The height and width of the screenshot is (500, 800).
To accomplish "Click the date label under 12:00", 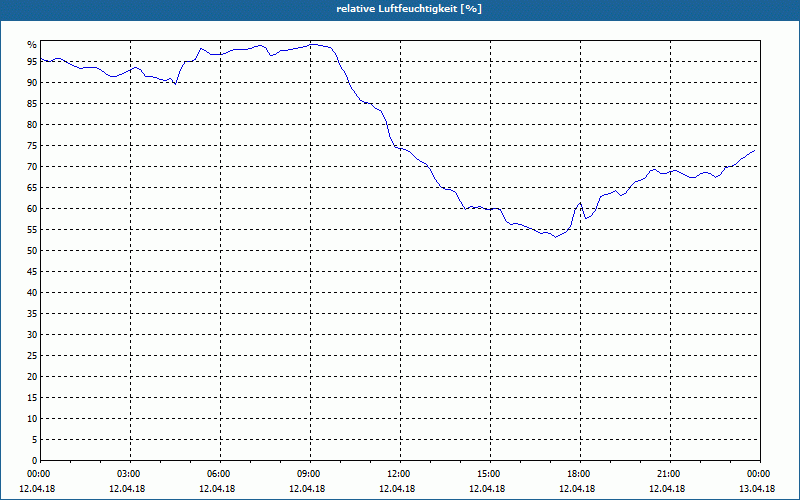I will [x=397, y=489].
